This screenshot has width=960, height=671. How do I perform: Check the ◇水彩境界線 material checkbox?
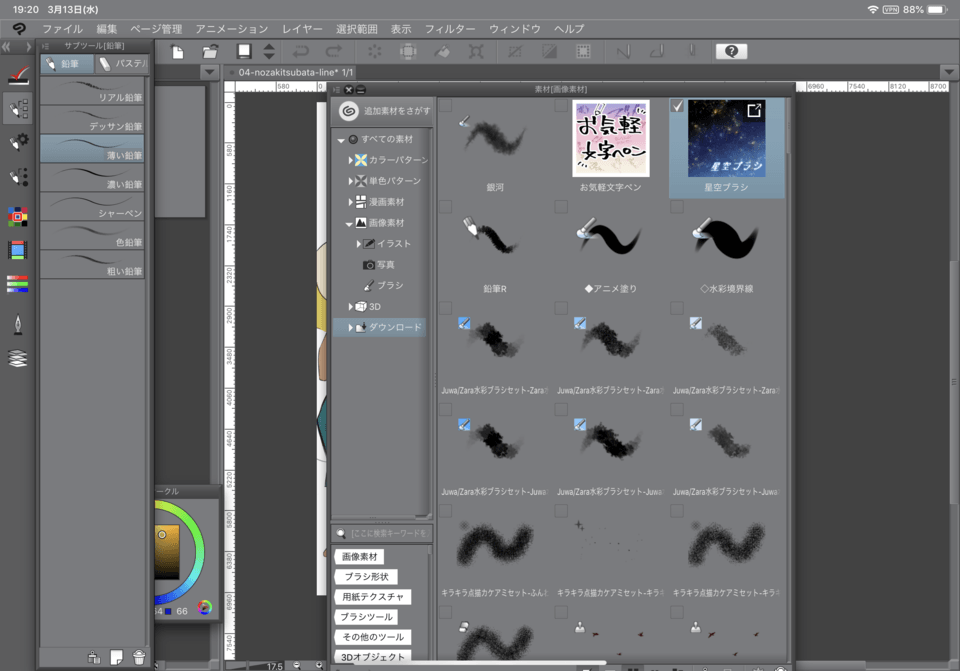point(677,207)
